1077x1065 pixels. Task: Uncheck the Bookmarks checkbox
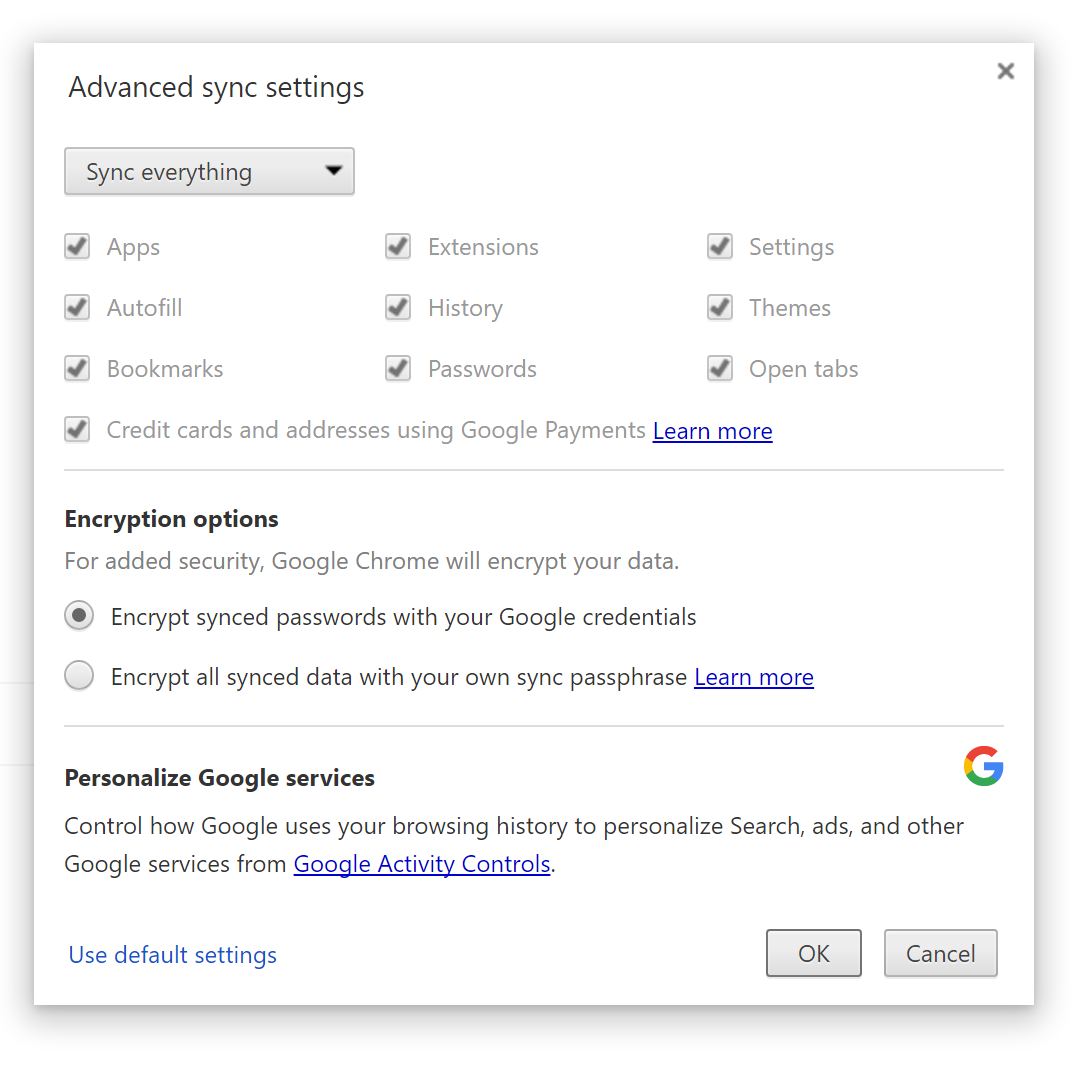coord(78,369)
